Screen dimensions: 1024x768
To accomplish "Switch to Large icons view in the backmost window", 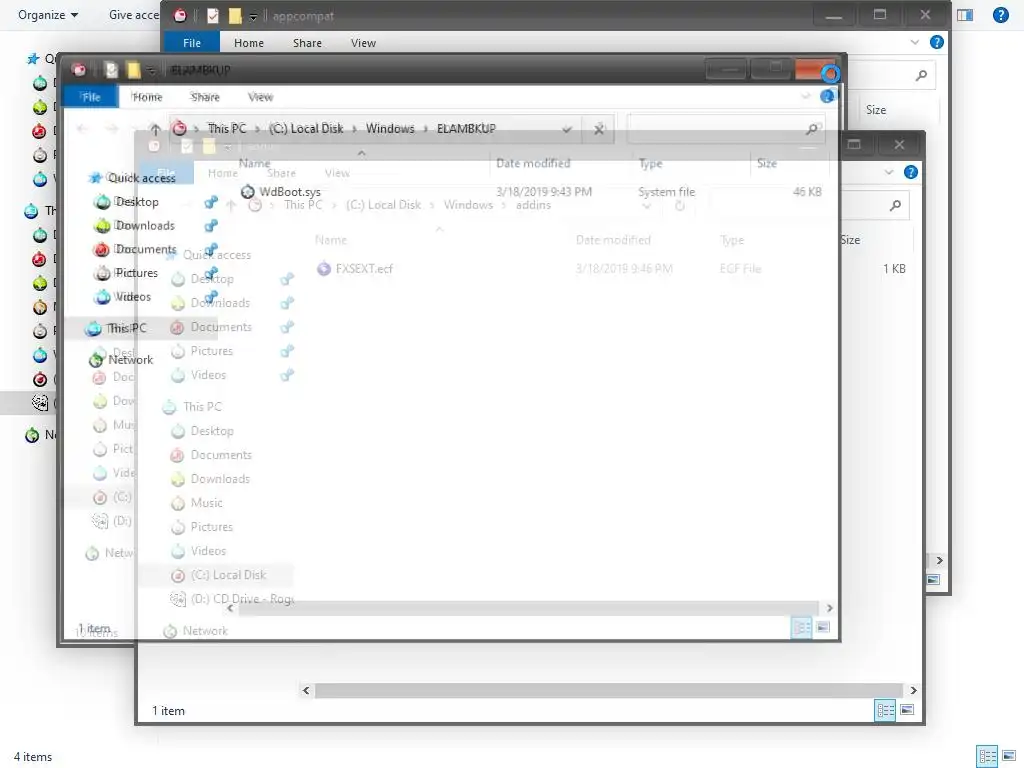I will pos(1010,756).
